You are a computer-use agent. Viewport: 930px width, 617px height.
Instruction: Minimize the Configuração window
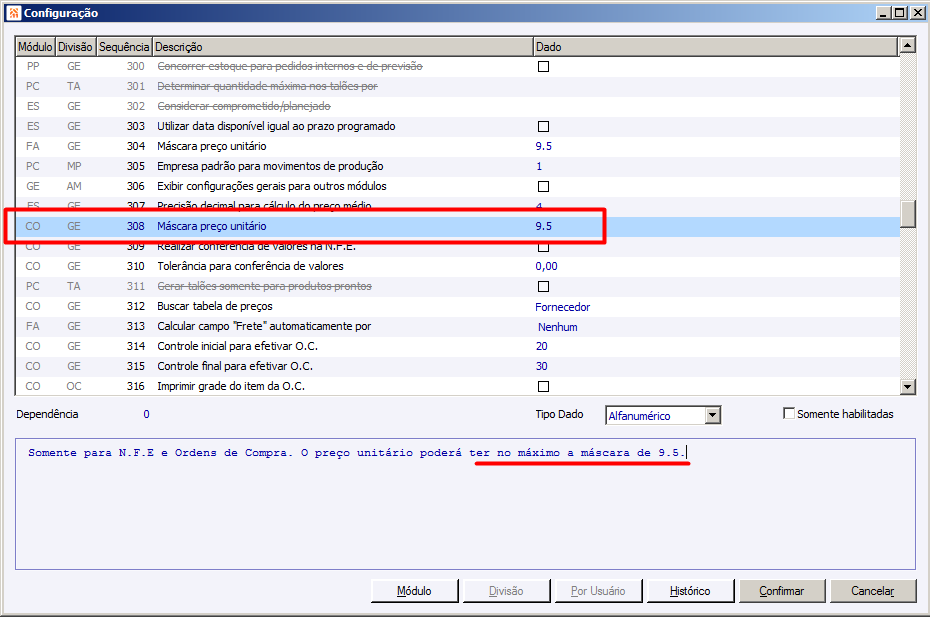tap(883, 12)
